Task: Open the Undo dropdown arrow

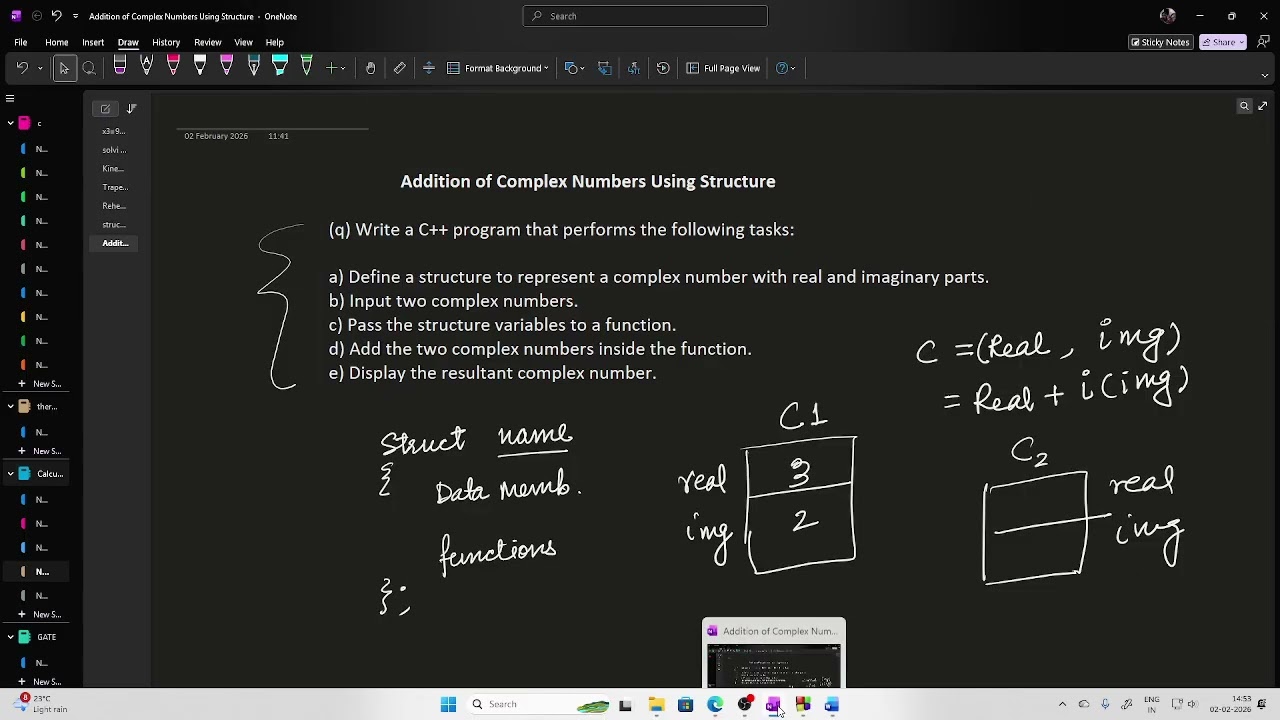Action: (40, 69)
